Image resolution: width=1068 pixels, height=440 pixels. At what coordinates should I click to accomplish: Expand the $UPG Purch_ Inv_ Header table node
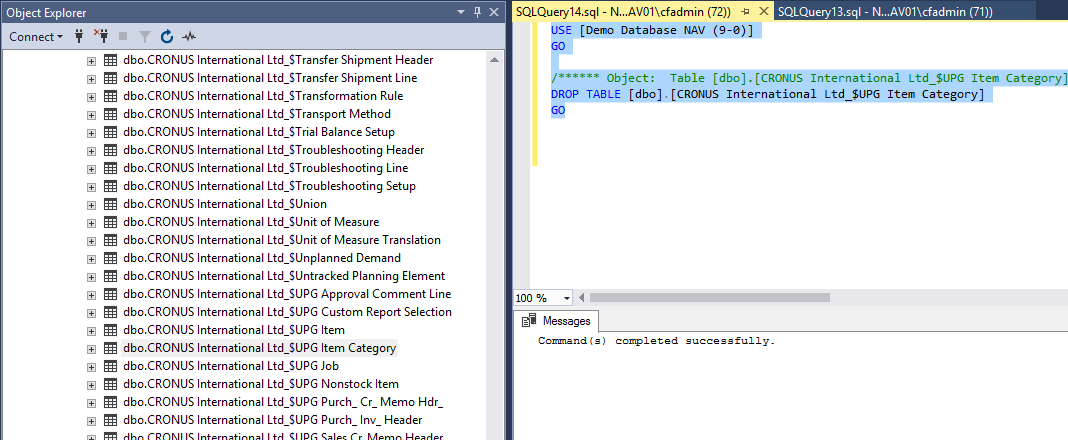[x=91, y=421]
